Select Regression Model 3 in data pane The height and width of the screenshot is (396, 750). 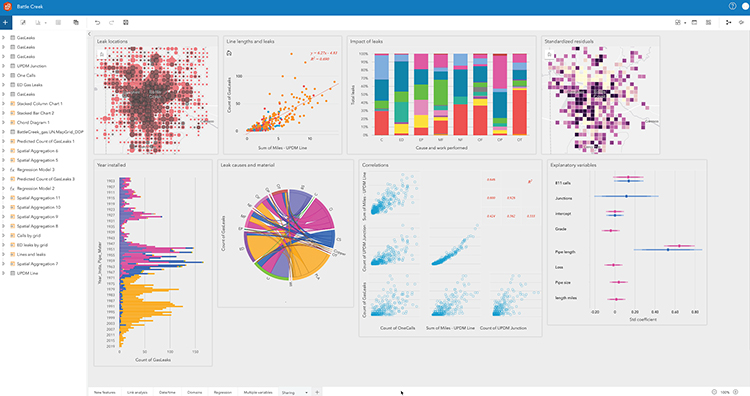coord(36,170)
